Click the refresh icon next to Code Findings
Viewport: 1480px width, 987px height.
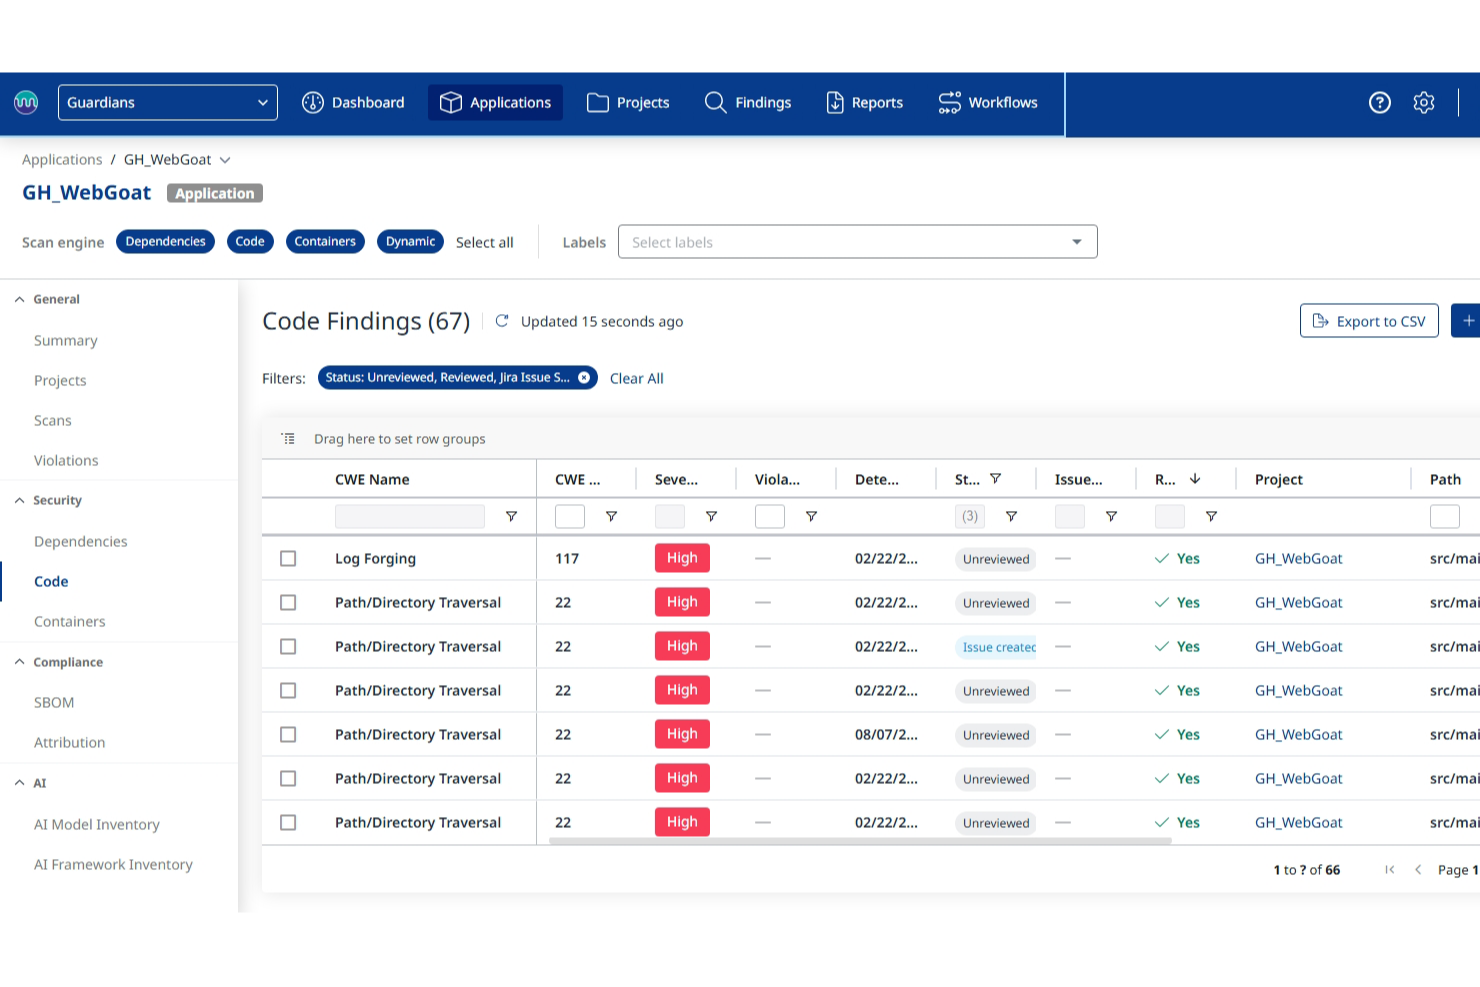501,320
